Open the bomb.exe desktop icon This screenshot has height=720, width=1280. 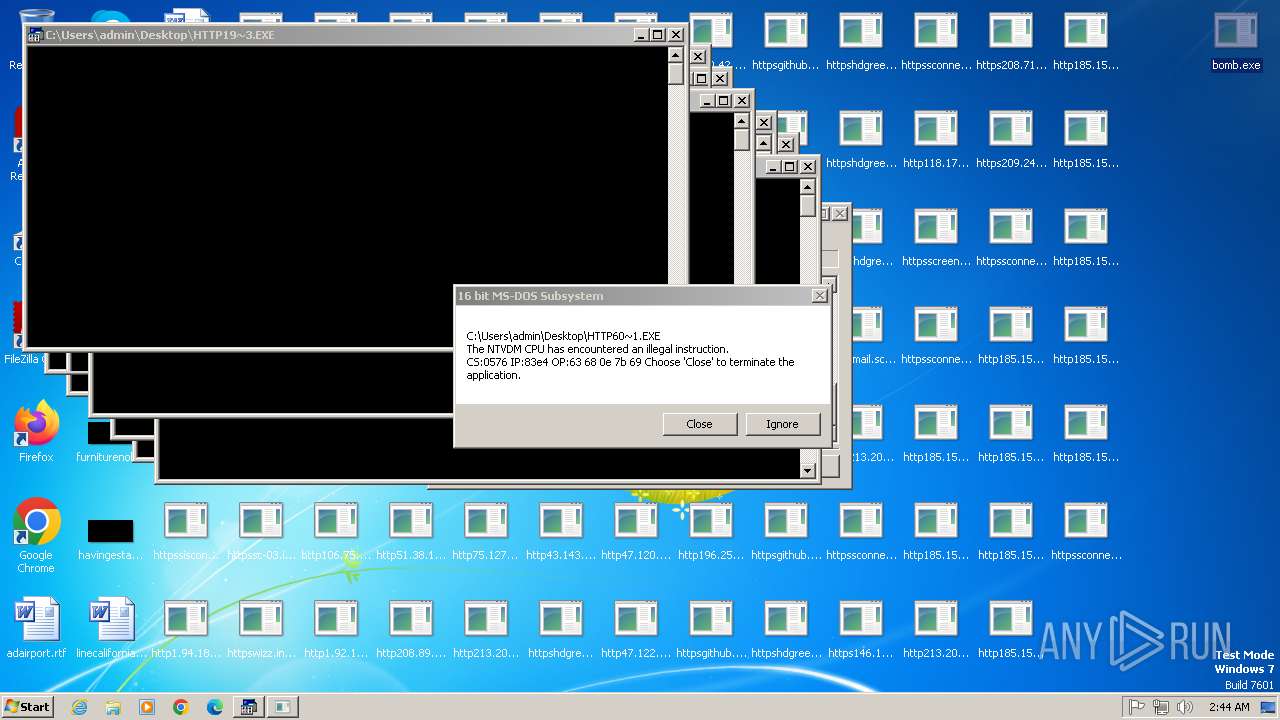click(x=1236, y=42)
